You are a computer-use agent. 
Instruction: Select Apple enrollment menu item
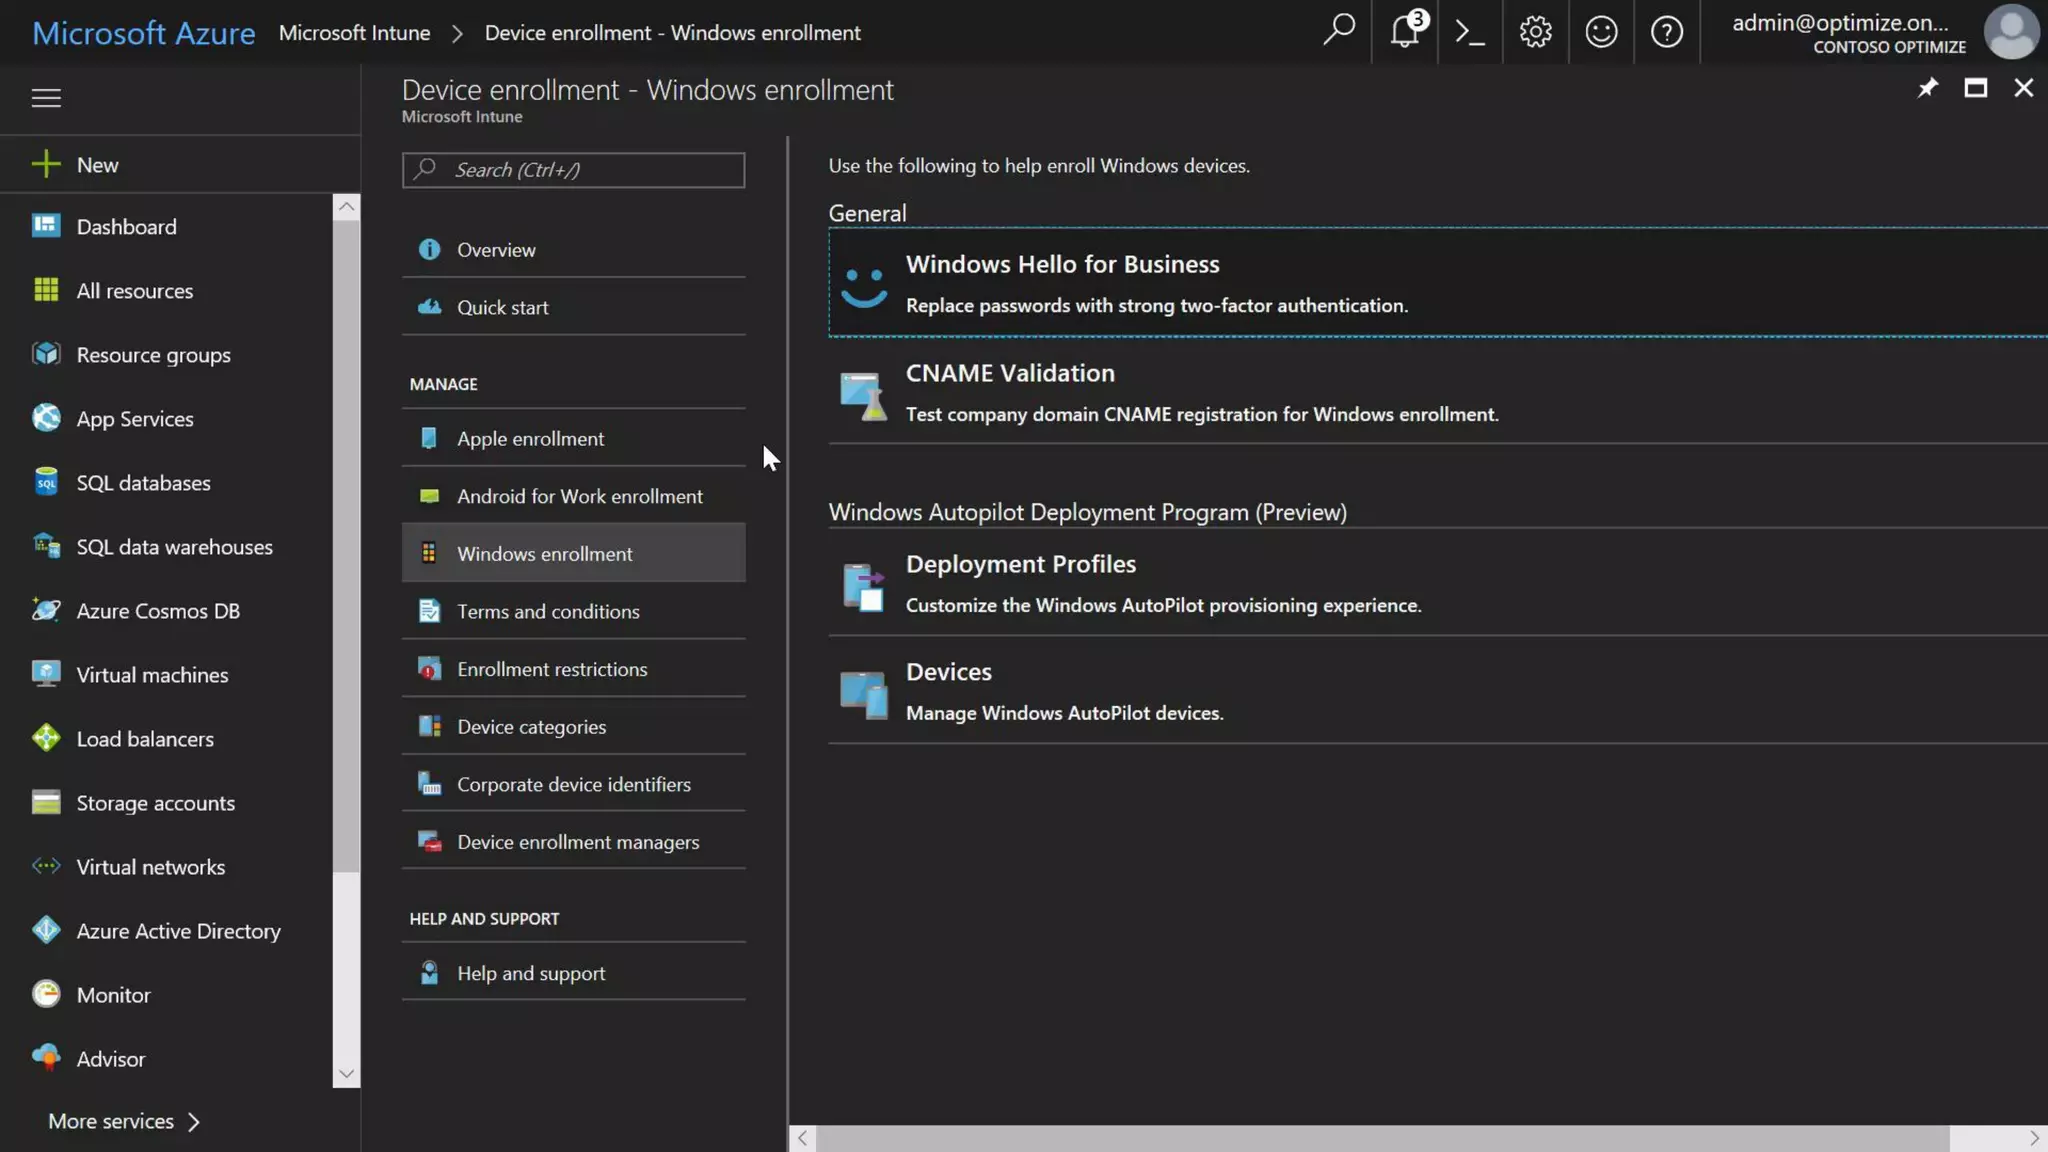530,439
